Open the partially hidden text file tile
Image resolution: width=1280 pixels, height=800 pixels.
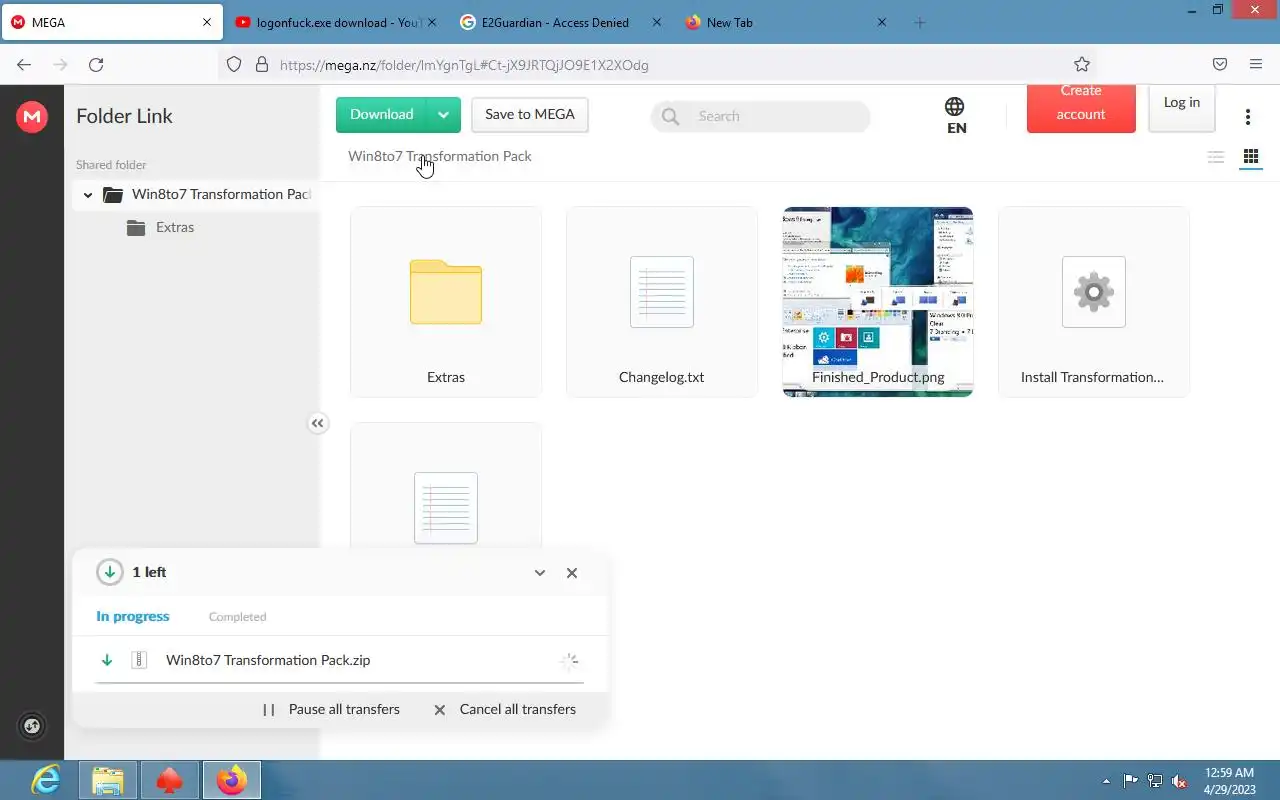coord(446,485)
